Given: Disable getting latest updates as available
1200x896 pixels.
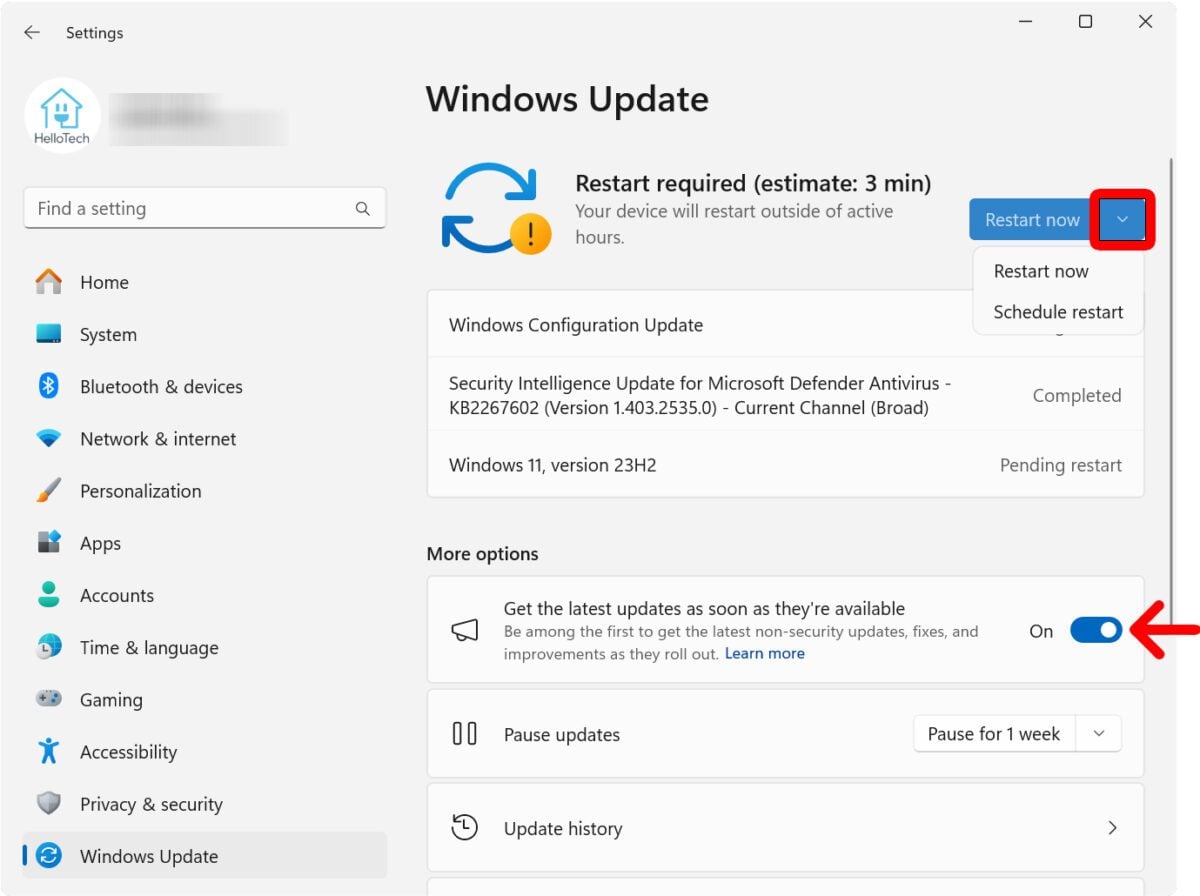Looking at the screenshot, I should tap(1096, 631).
